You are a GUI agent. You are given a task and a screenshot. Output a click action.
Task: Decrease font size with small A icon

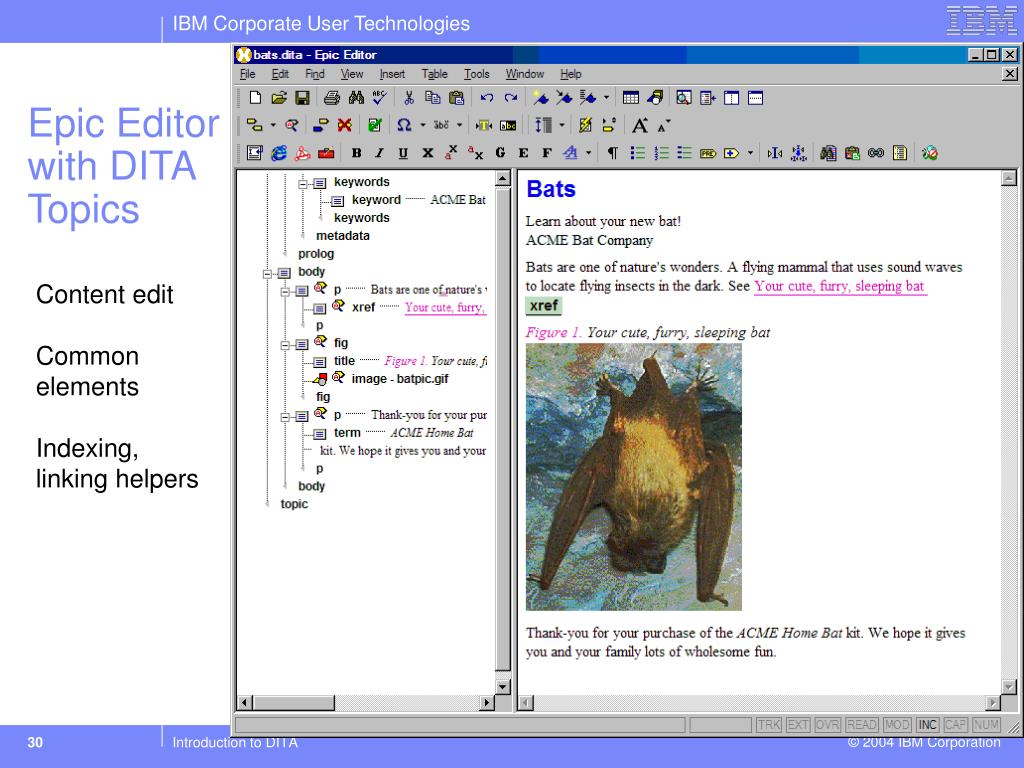coord(664,126)
